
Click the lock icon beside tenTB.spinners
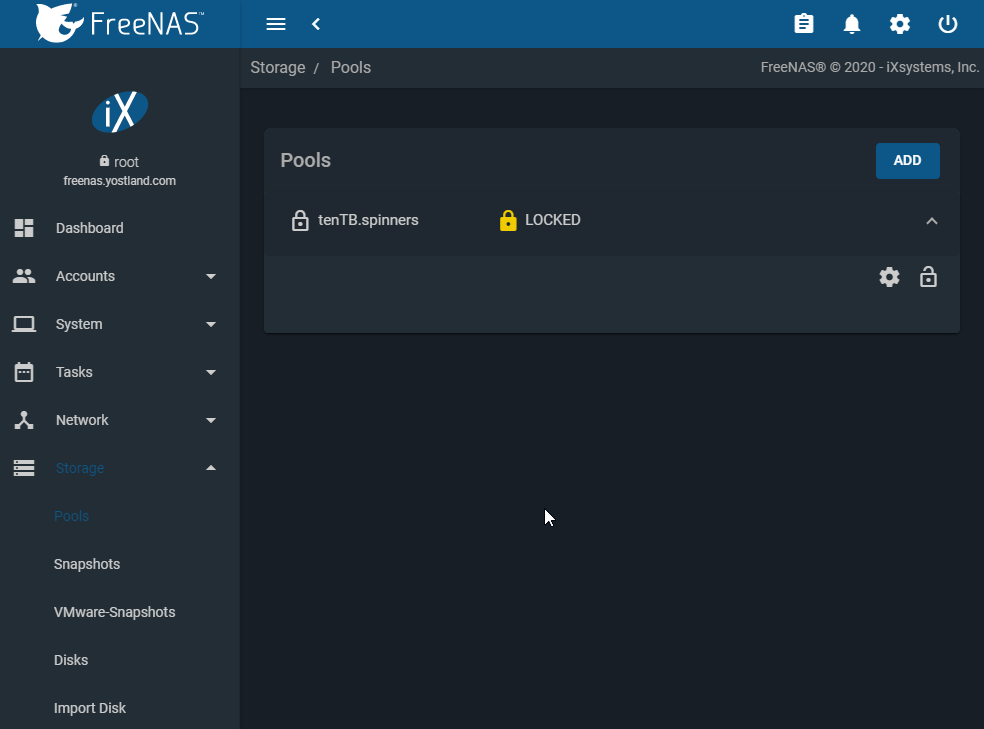pos(300,220)
